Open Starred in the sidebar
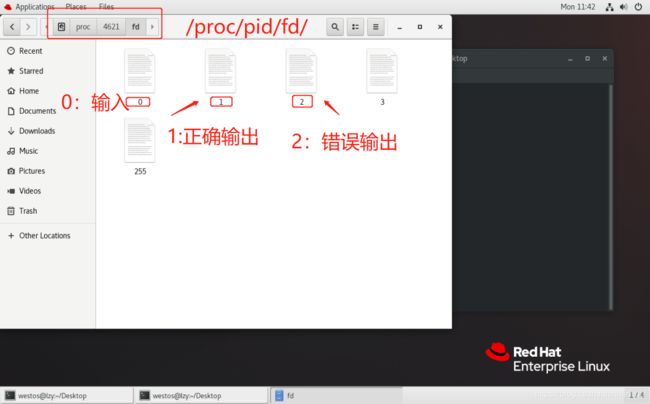This screenshot has height=404, width=650. click(48, 71)
